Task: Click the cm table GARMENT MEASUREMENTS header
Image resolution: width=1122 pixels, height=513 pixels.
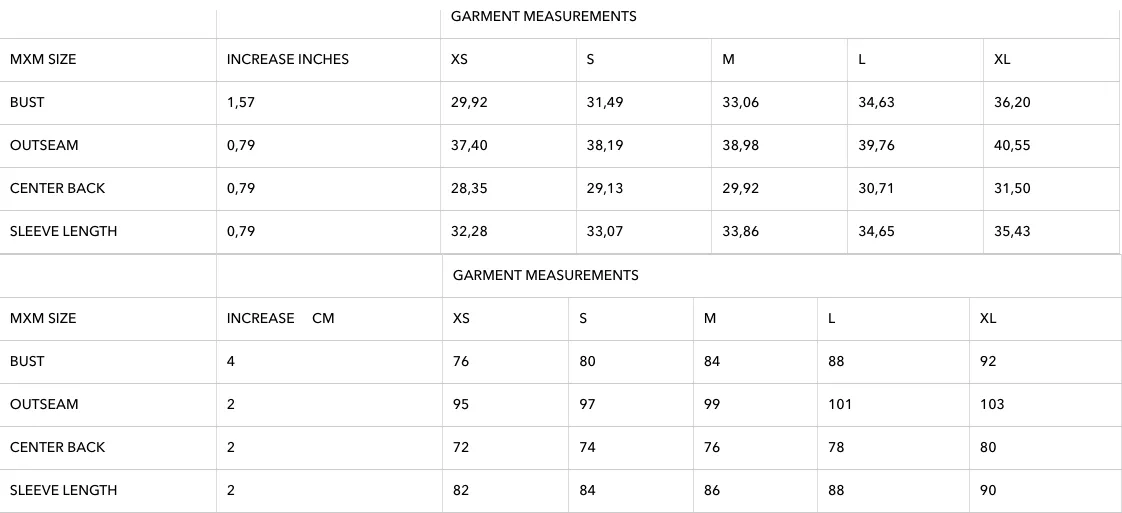Action: pyautogui.click(x=545, y=275)
